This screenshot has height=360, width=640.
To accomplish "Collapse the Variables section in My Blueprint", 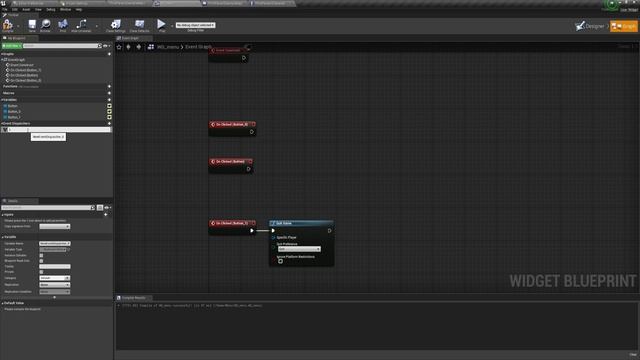I will coord(2,100).
